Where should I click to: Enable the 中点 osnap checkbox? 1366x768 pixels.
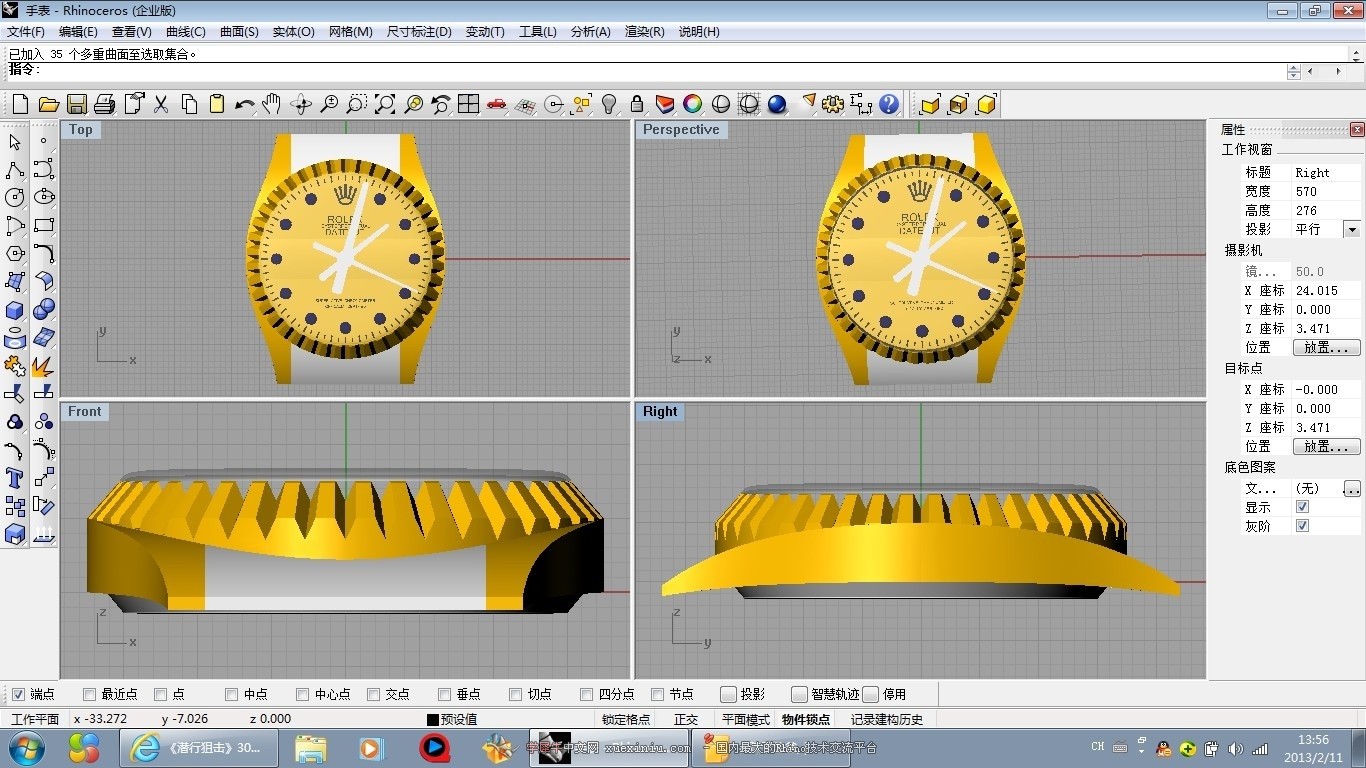point(232,694)
